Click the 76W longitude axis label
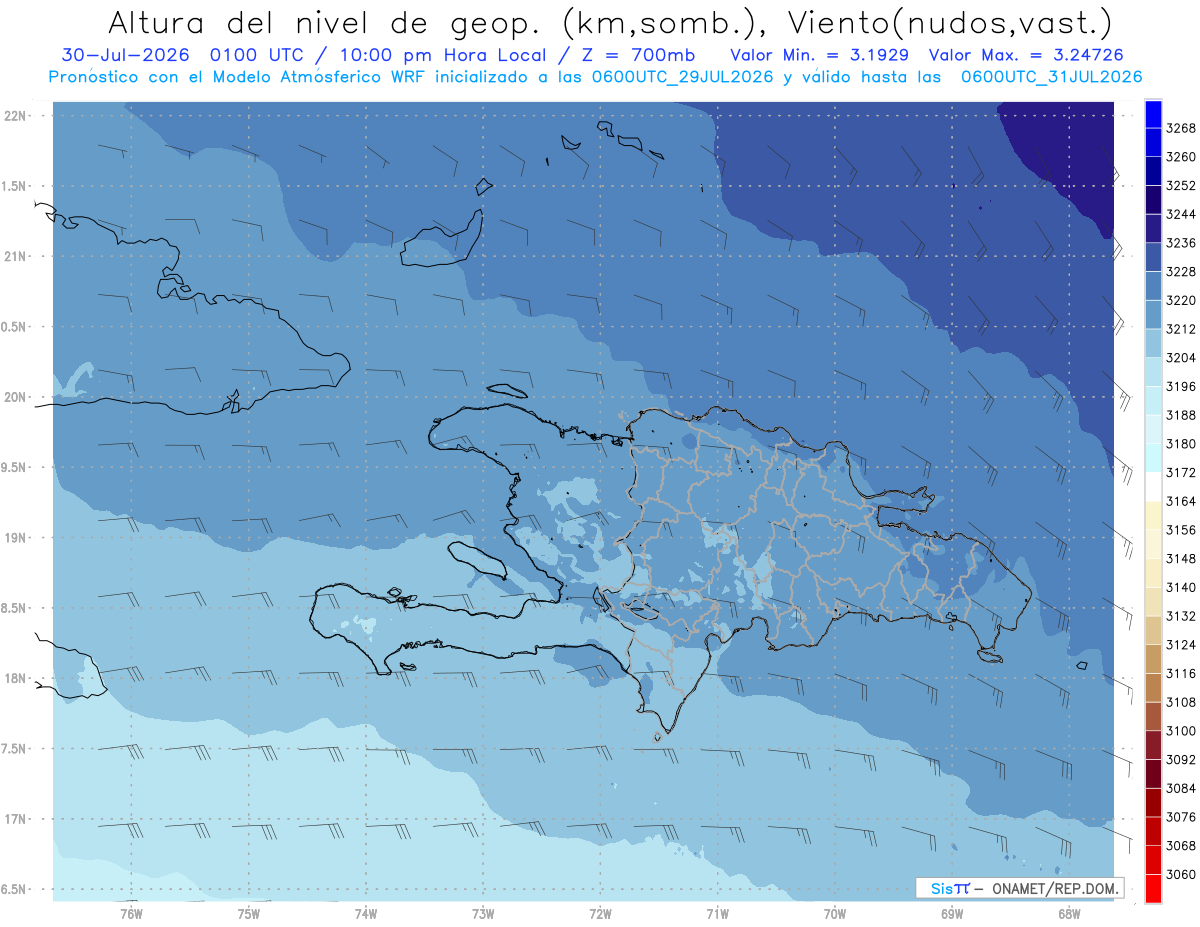Screen dimensions: 1200x927 point(131,912)
